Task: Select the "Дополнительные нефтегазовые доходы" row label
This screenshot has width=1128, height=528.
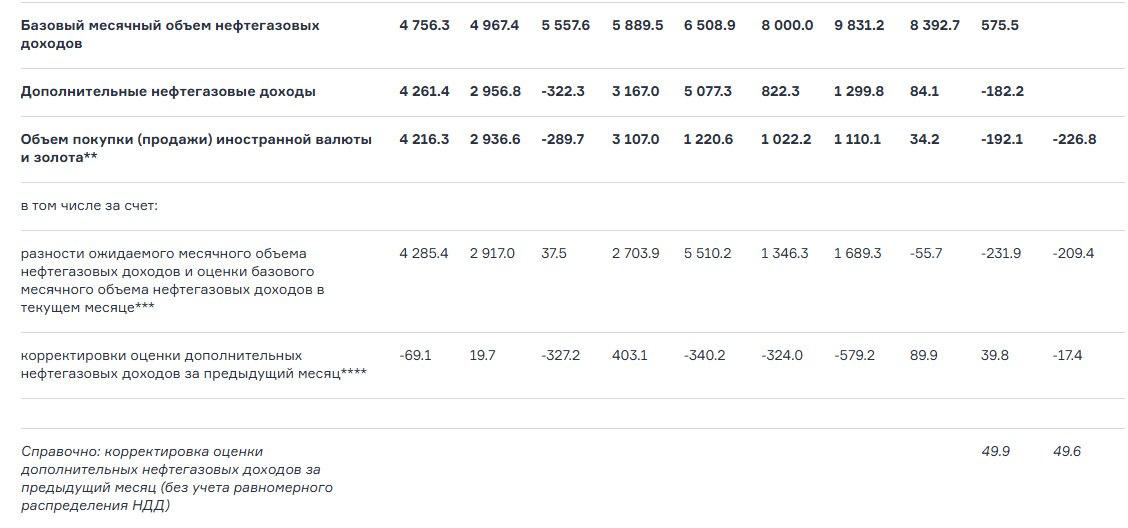Action: (168, 91)
